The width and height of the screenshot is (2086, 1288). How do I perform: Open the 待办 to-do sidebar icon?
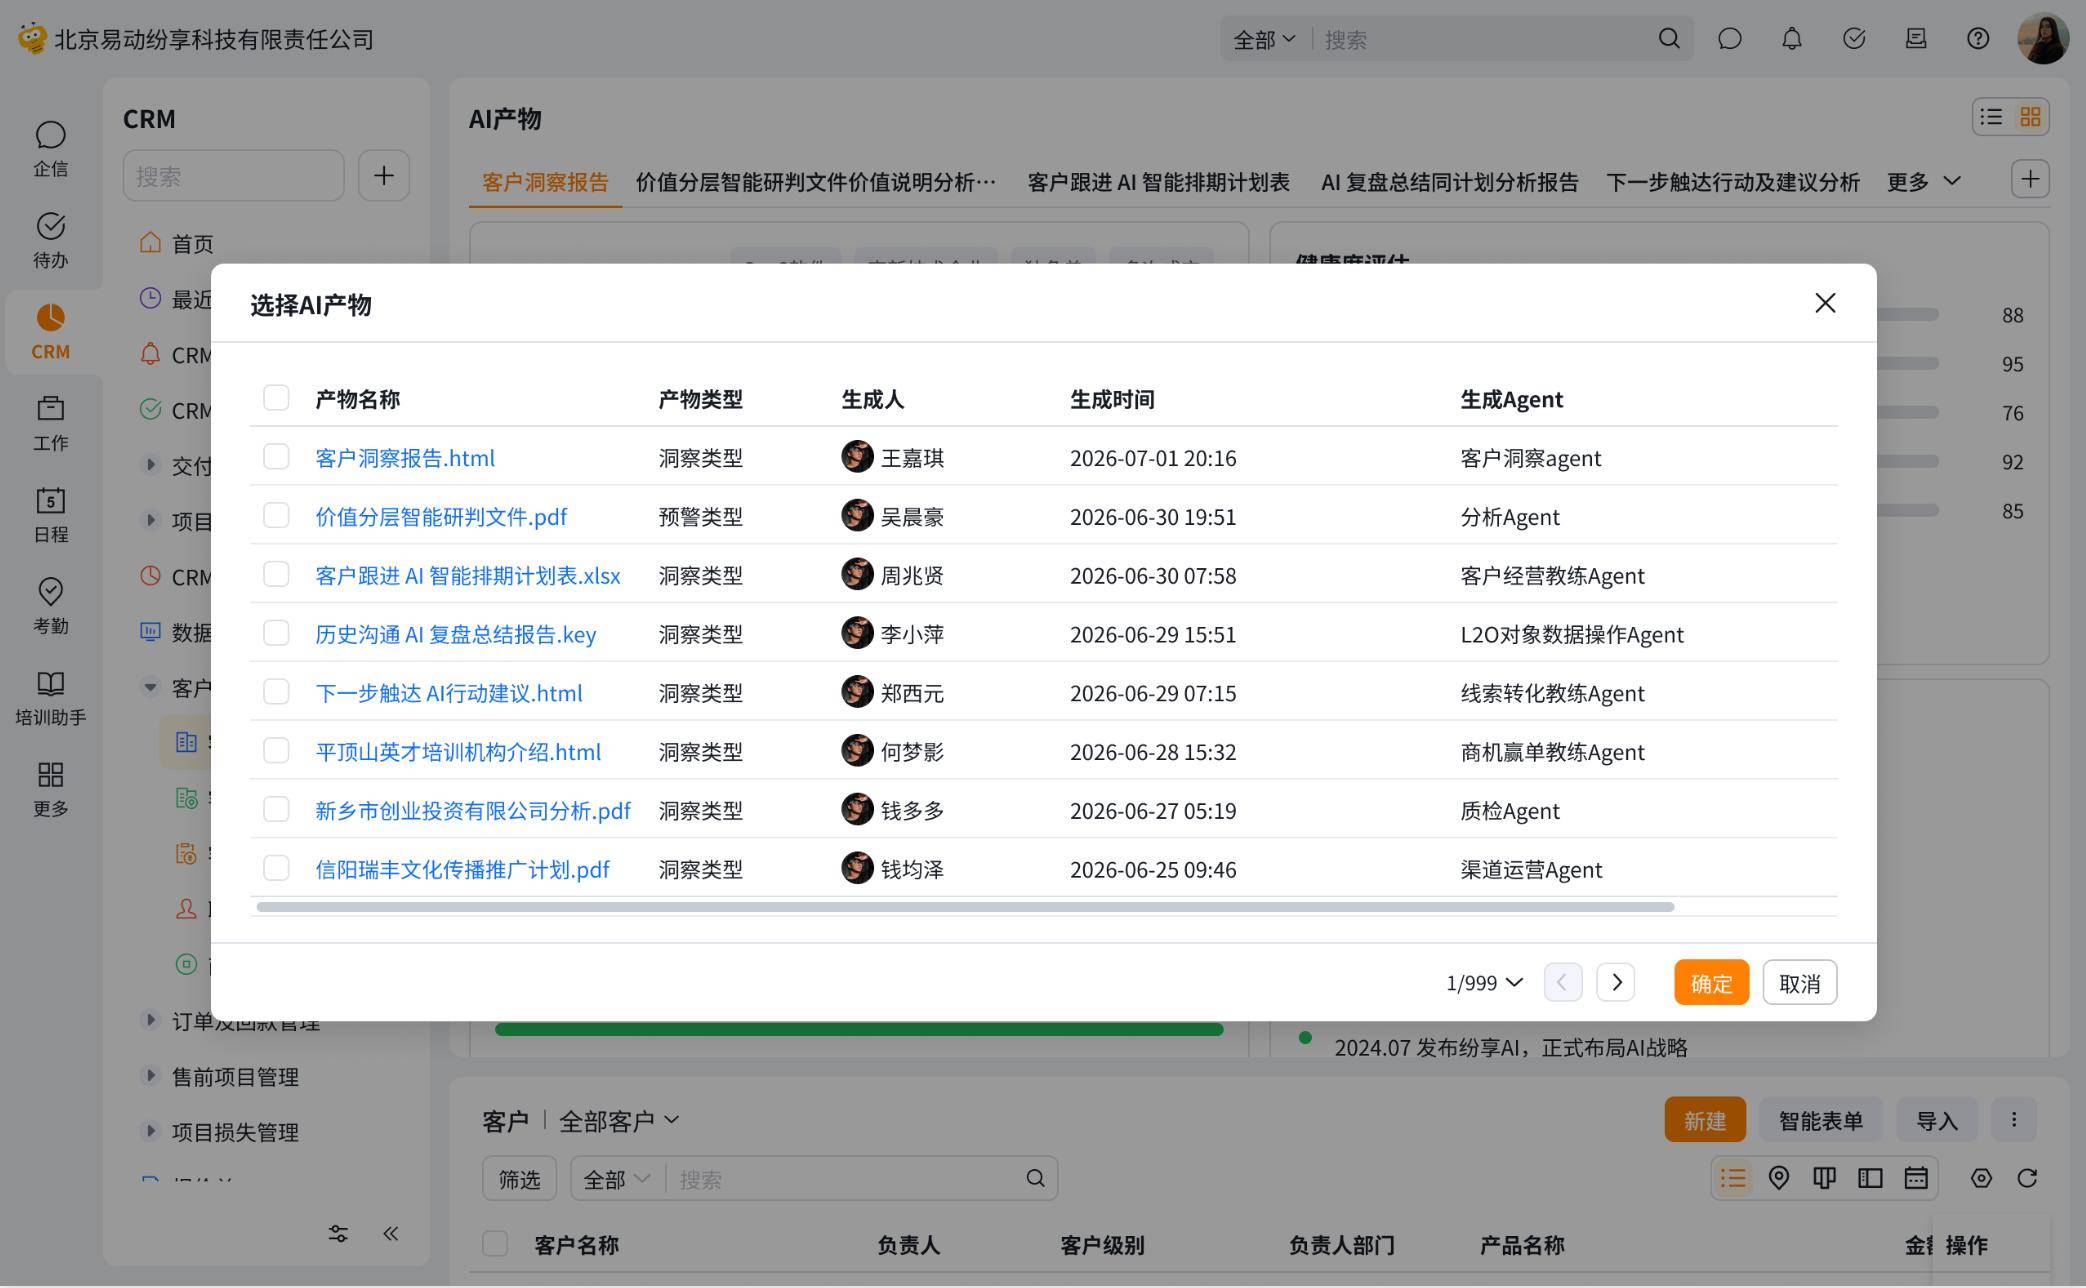[50, 241]
